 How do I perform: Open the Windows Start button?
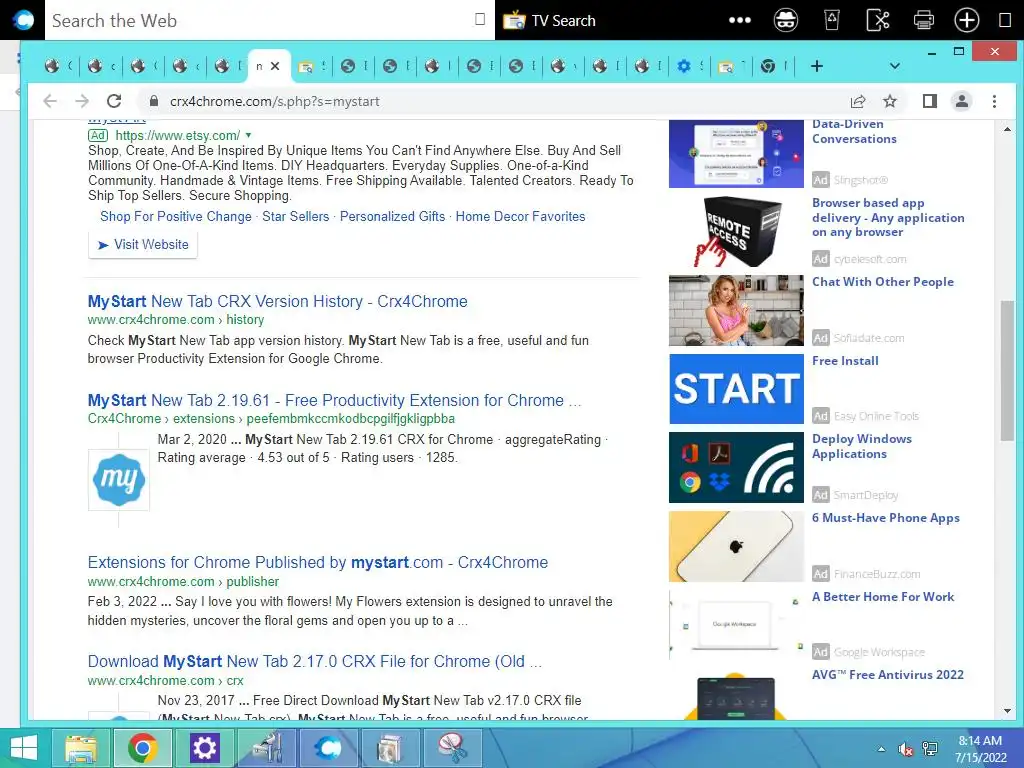pos(24,748)
